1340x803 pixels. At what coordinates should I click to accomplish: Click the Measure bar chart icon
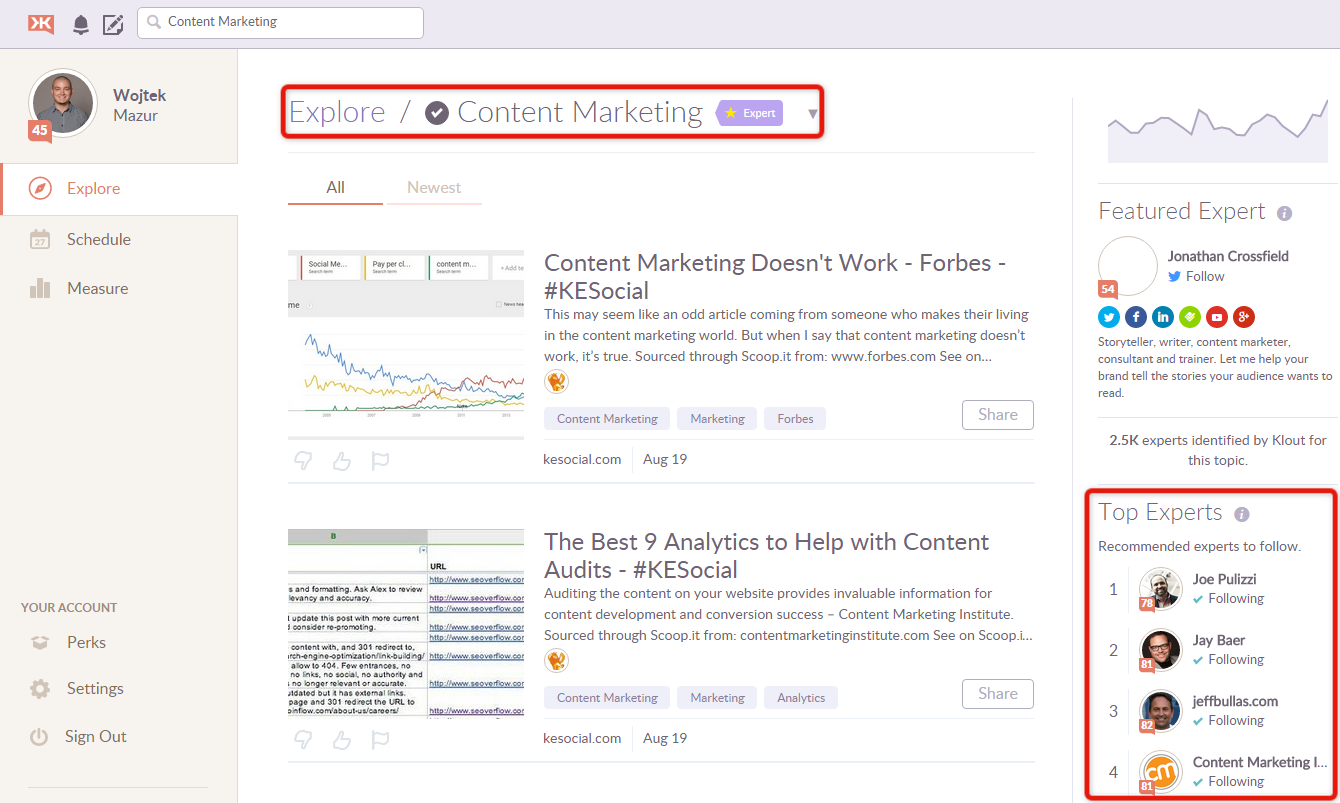40,288
